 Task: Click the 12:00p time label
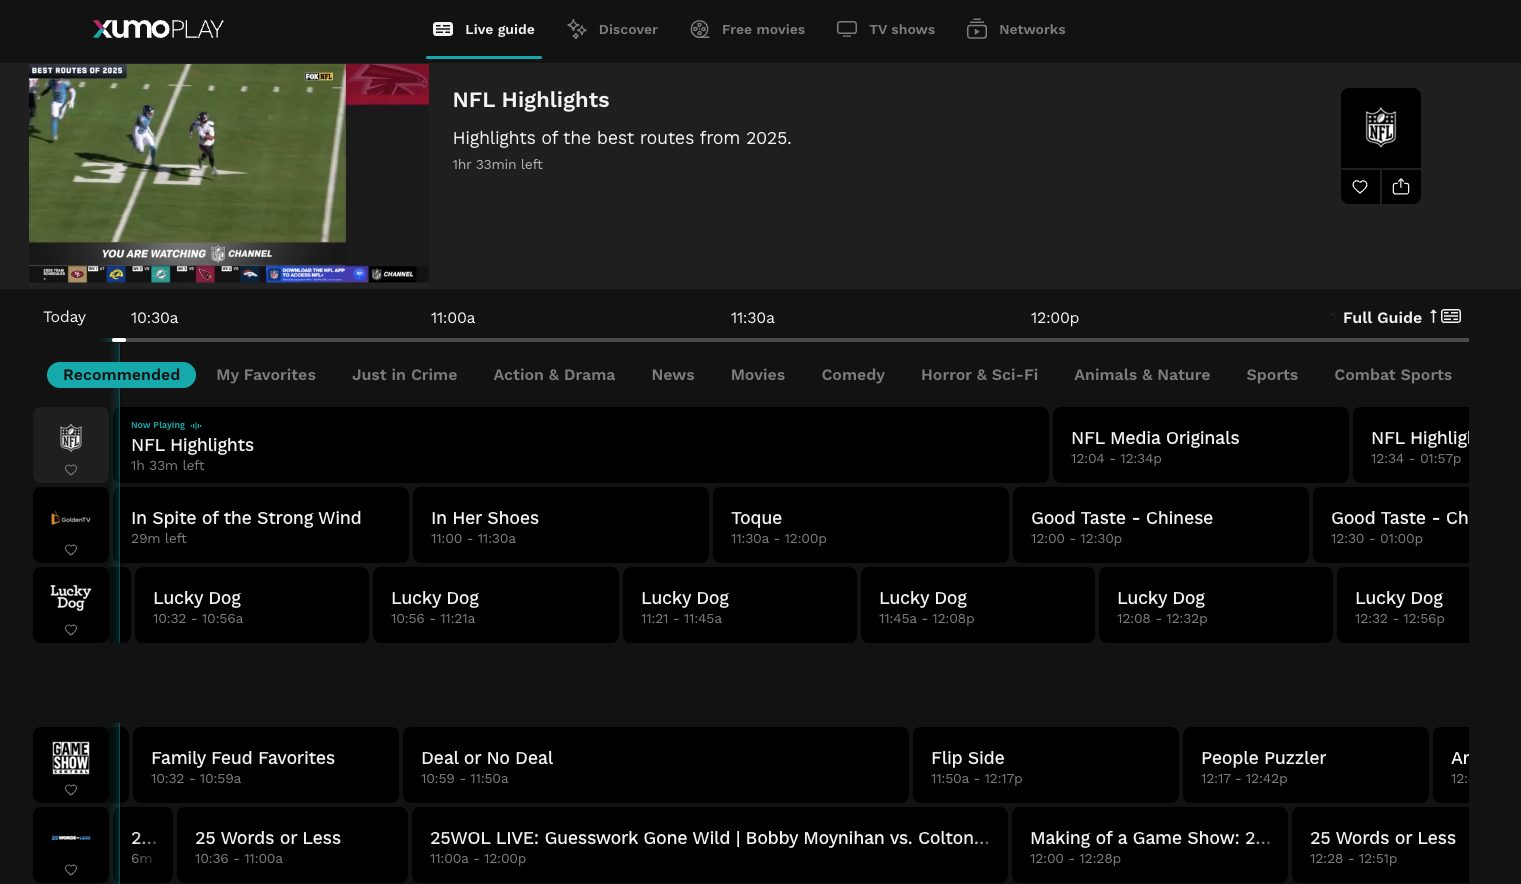1055,318
